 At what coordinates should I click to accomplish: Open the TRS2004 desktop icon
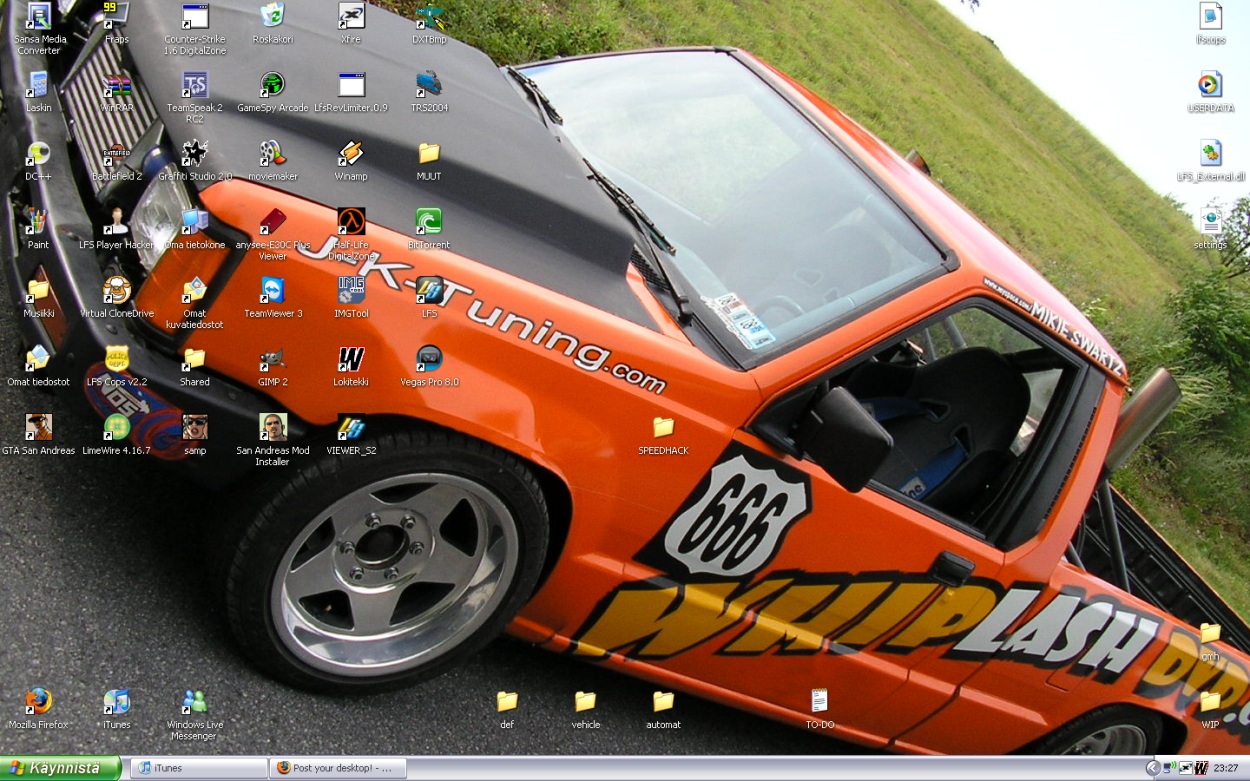click(429, 85)
